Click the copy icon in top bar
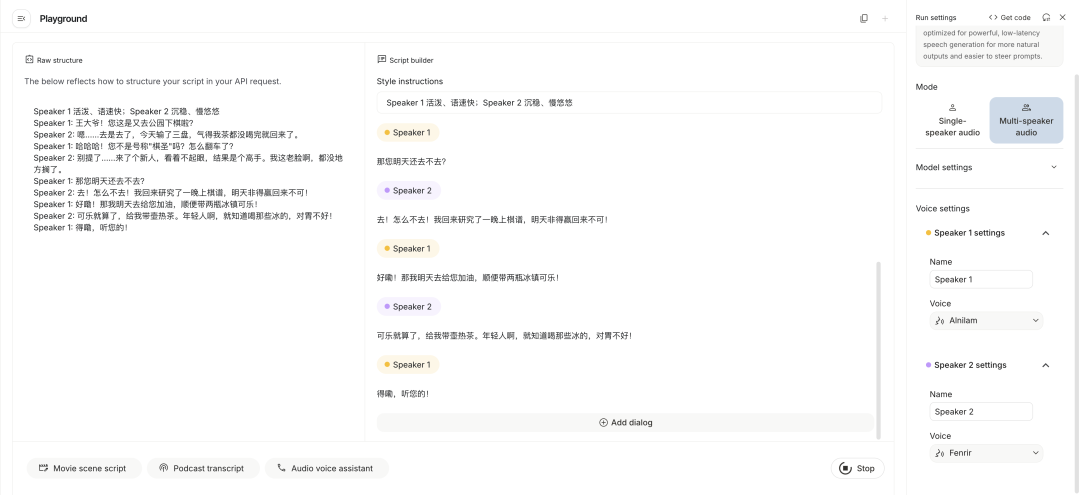This screenshot has width=1080, height=495. point(864,18)
